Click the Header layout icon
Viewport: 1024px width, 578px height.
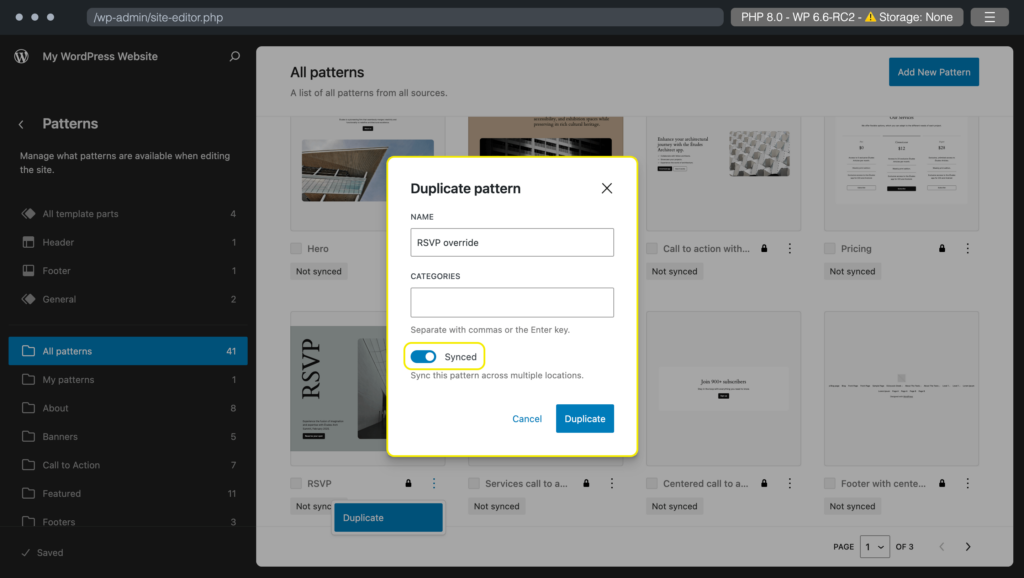[x=28, y=242]
